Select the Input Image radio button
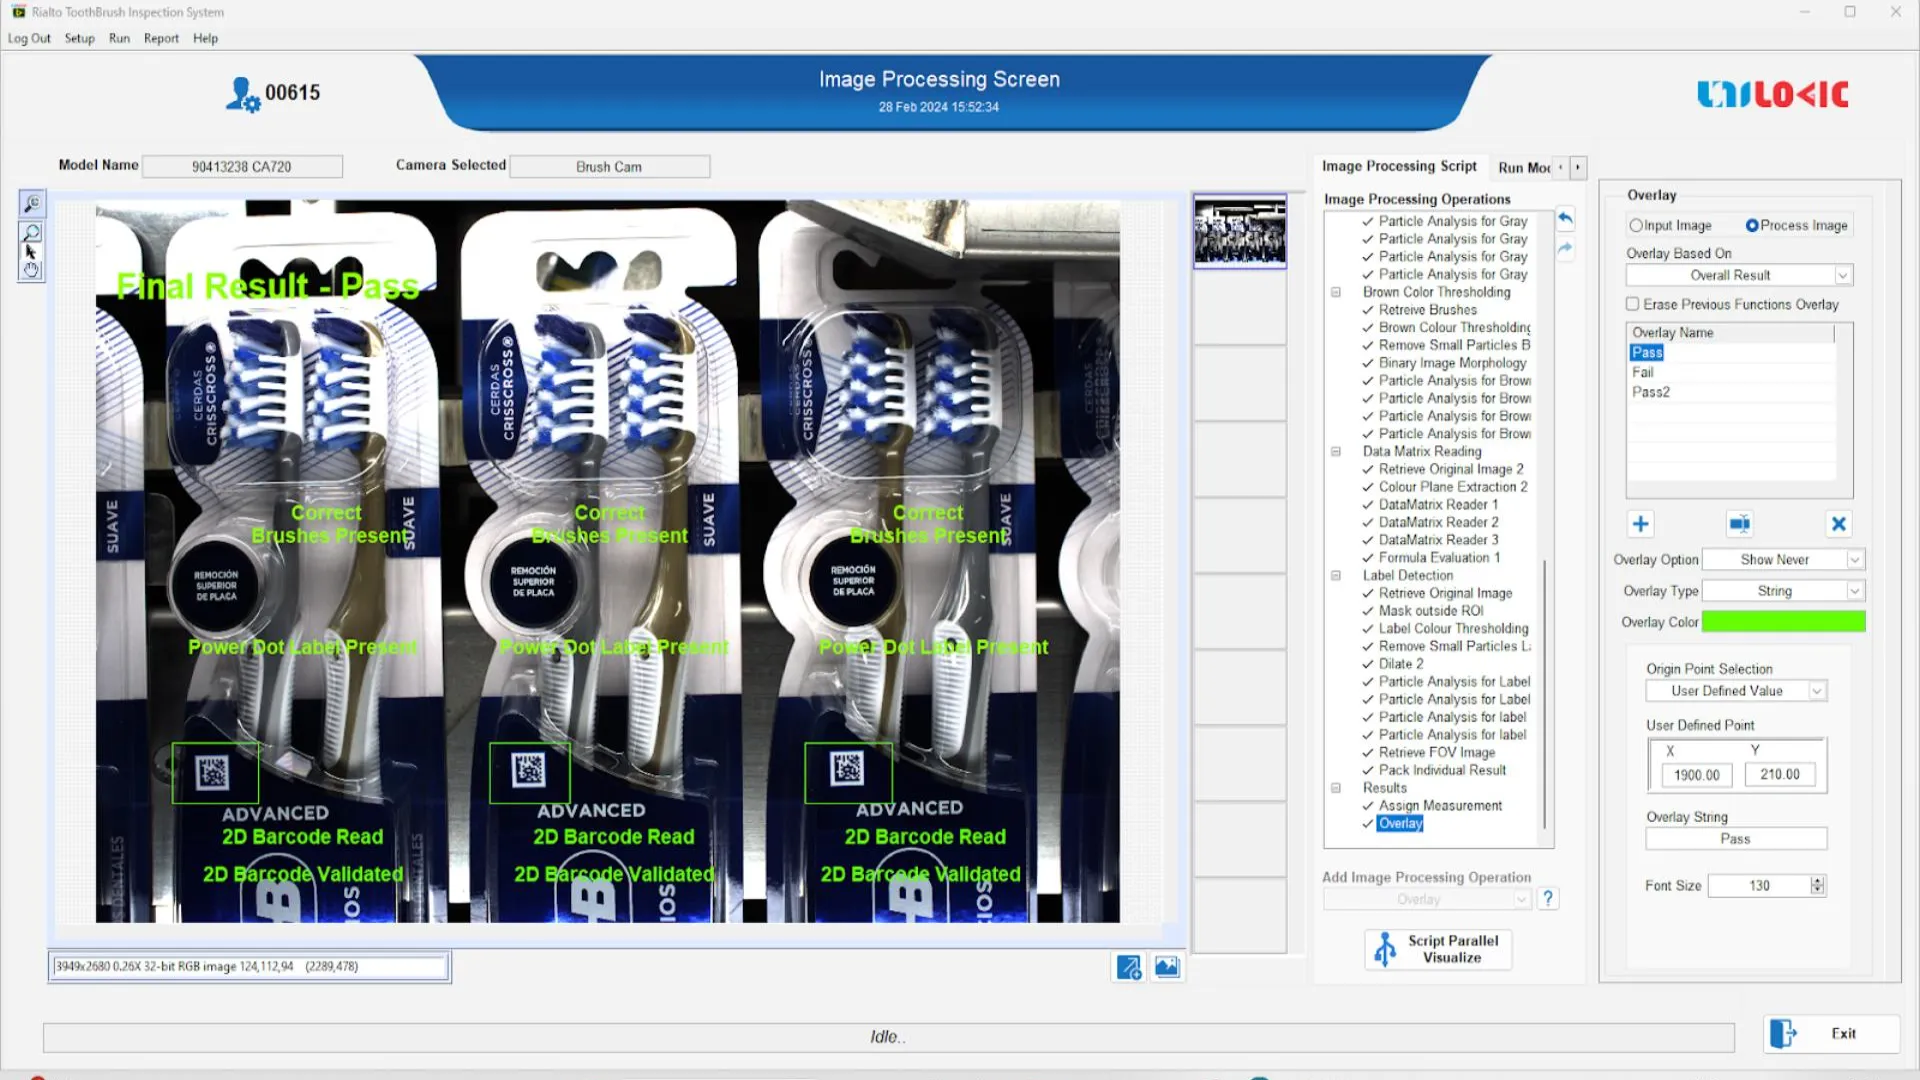1920x1080 pixels. [1636, 226]
